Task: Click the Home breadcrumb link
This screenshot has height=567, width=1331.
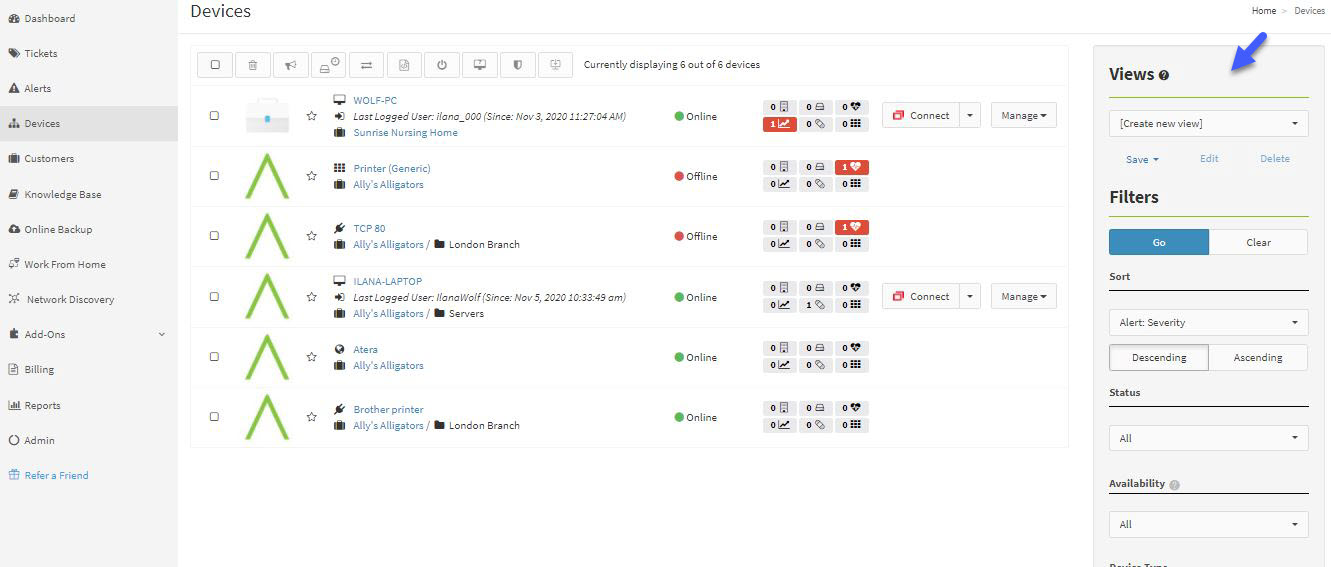Action: [1264, 10]
